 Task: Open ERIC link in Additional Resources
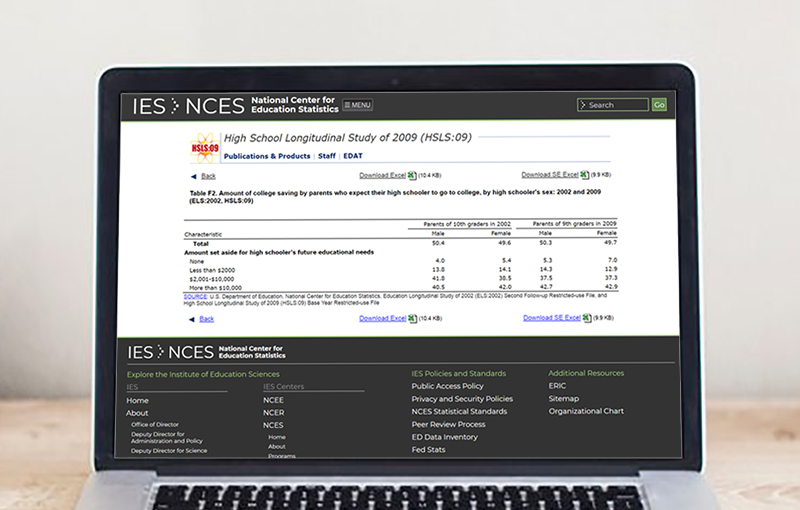tap(558, 386)
